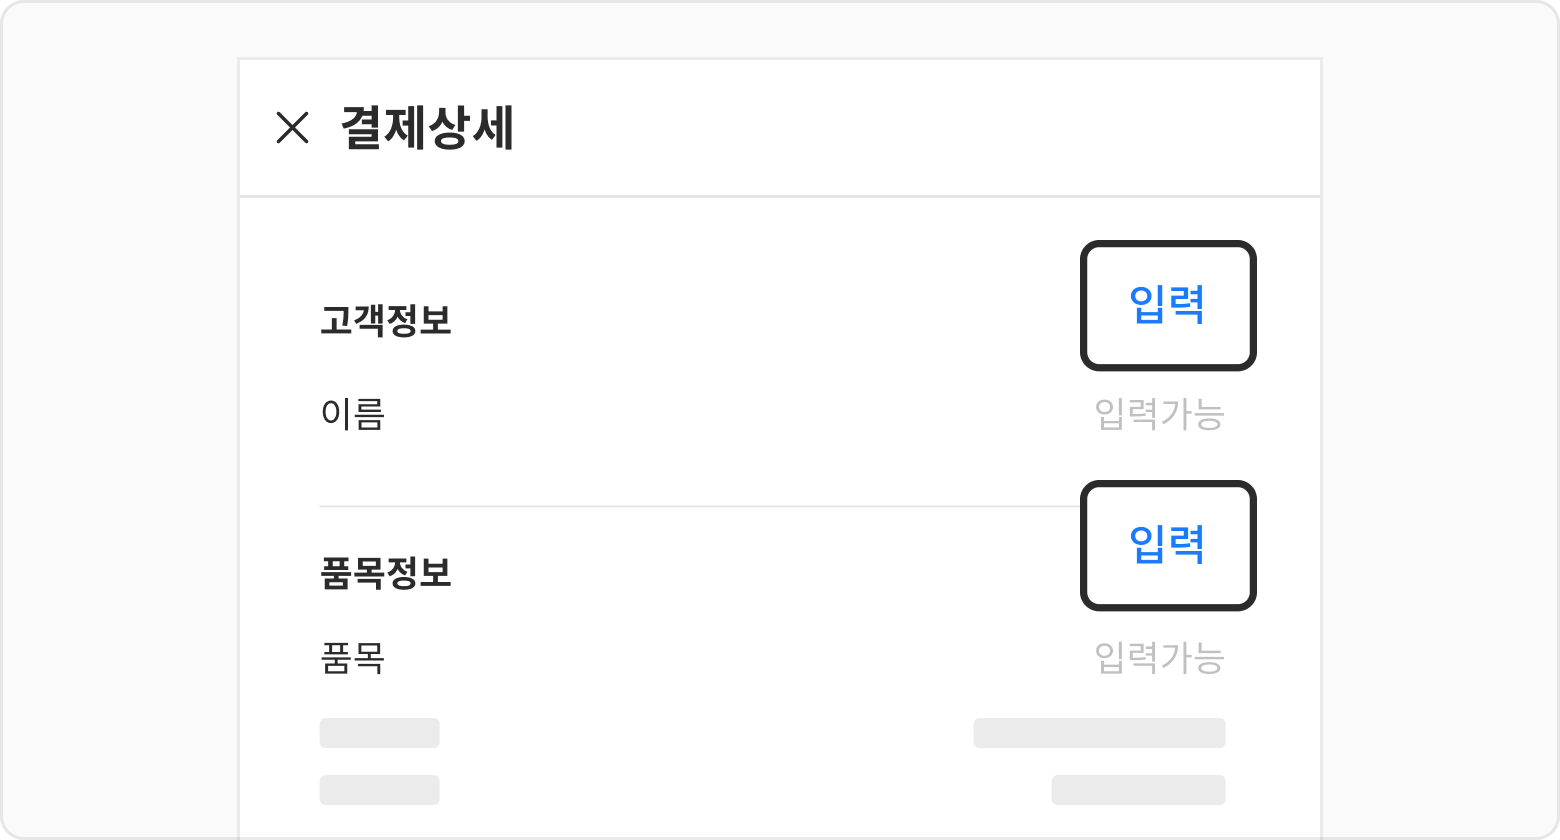1560x840 pixels.
Task: Click the blank space between 이름 and its 입력가능 field
Action: click(x=740, y=414)
